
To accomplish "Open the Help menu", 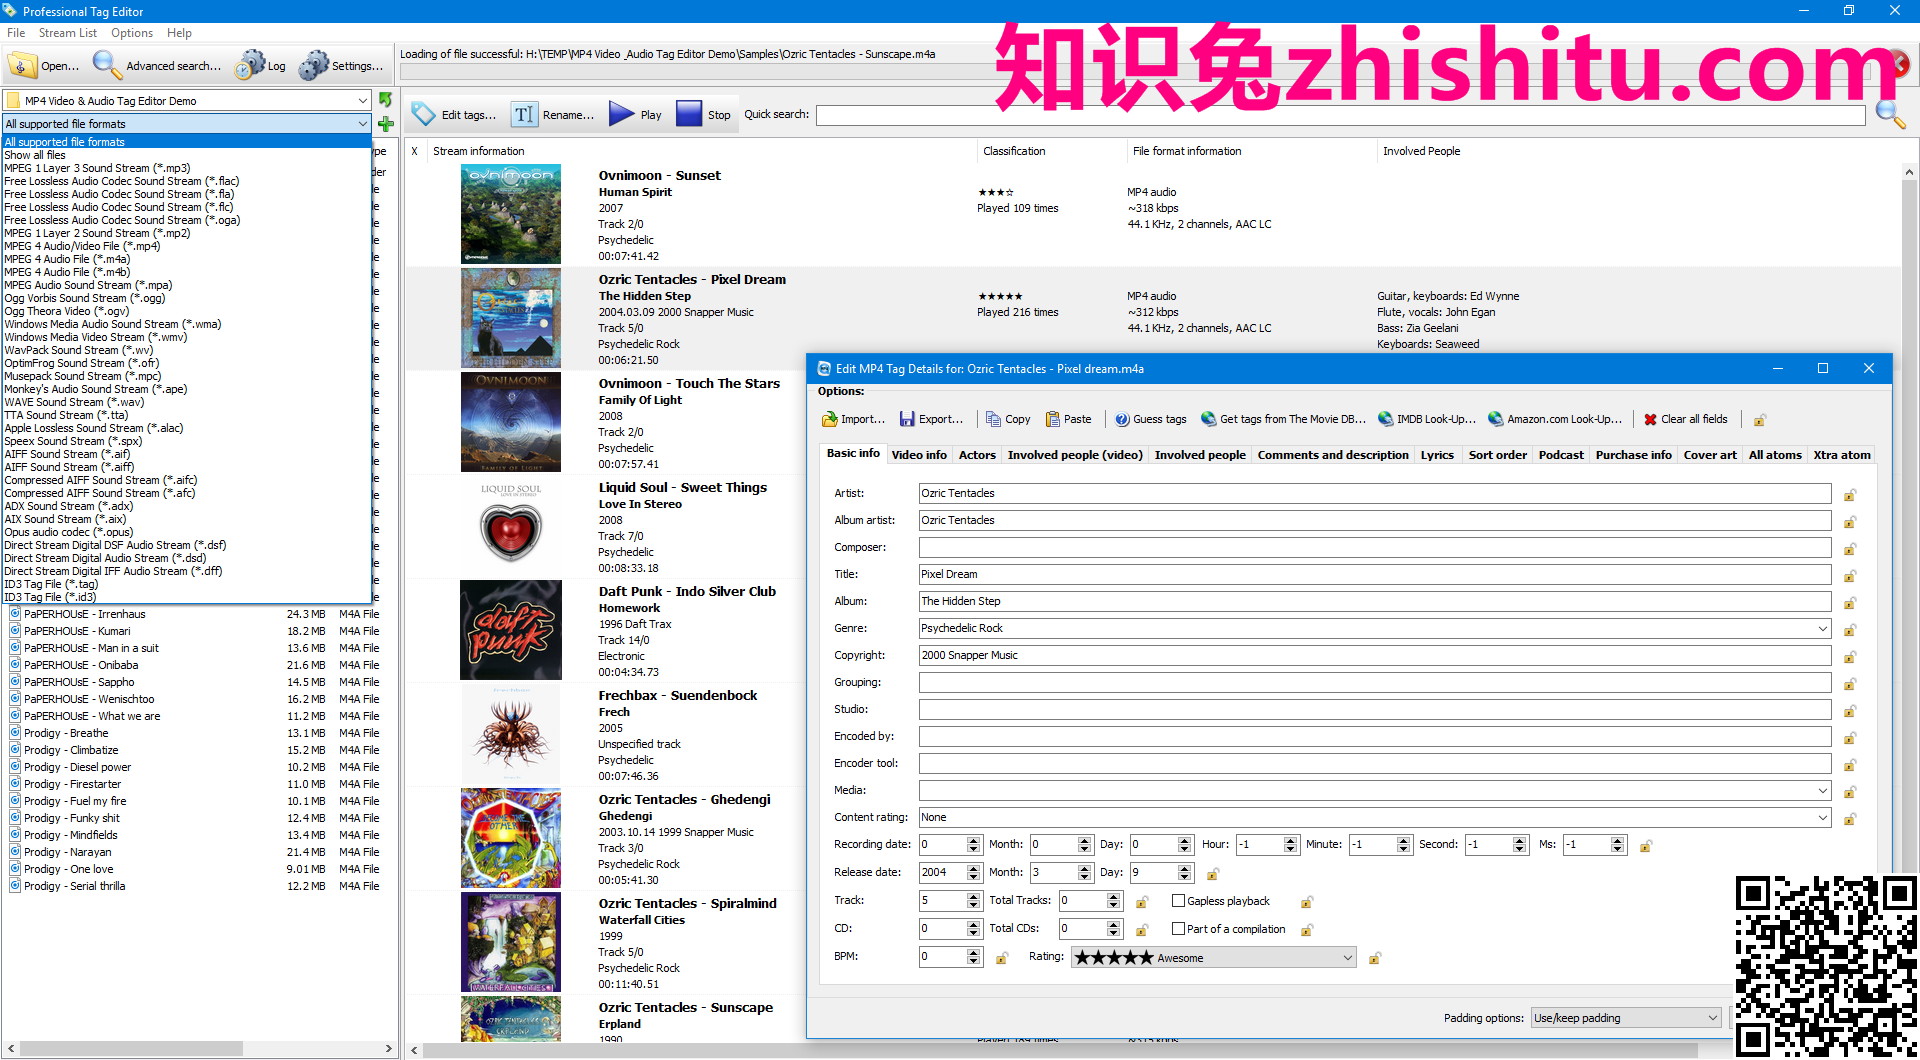I will coord(179,33).
